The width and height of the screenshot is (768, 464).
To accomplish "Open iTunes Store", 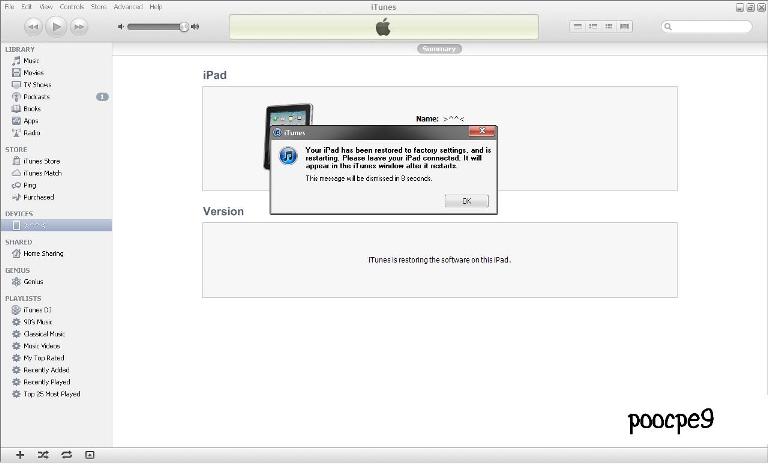I will click(42, 161).
